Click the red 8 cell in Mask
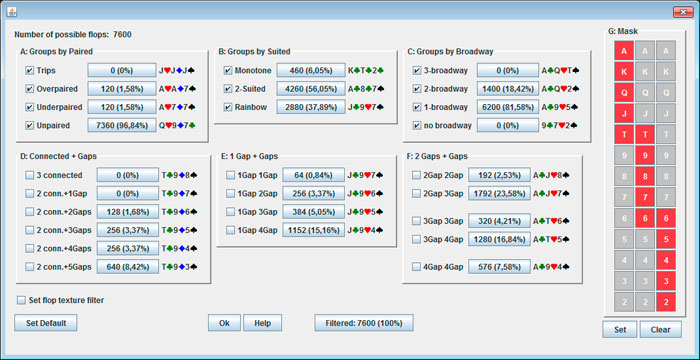 [x=645, y=176]
